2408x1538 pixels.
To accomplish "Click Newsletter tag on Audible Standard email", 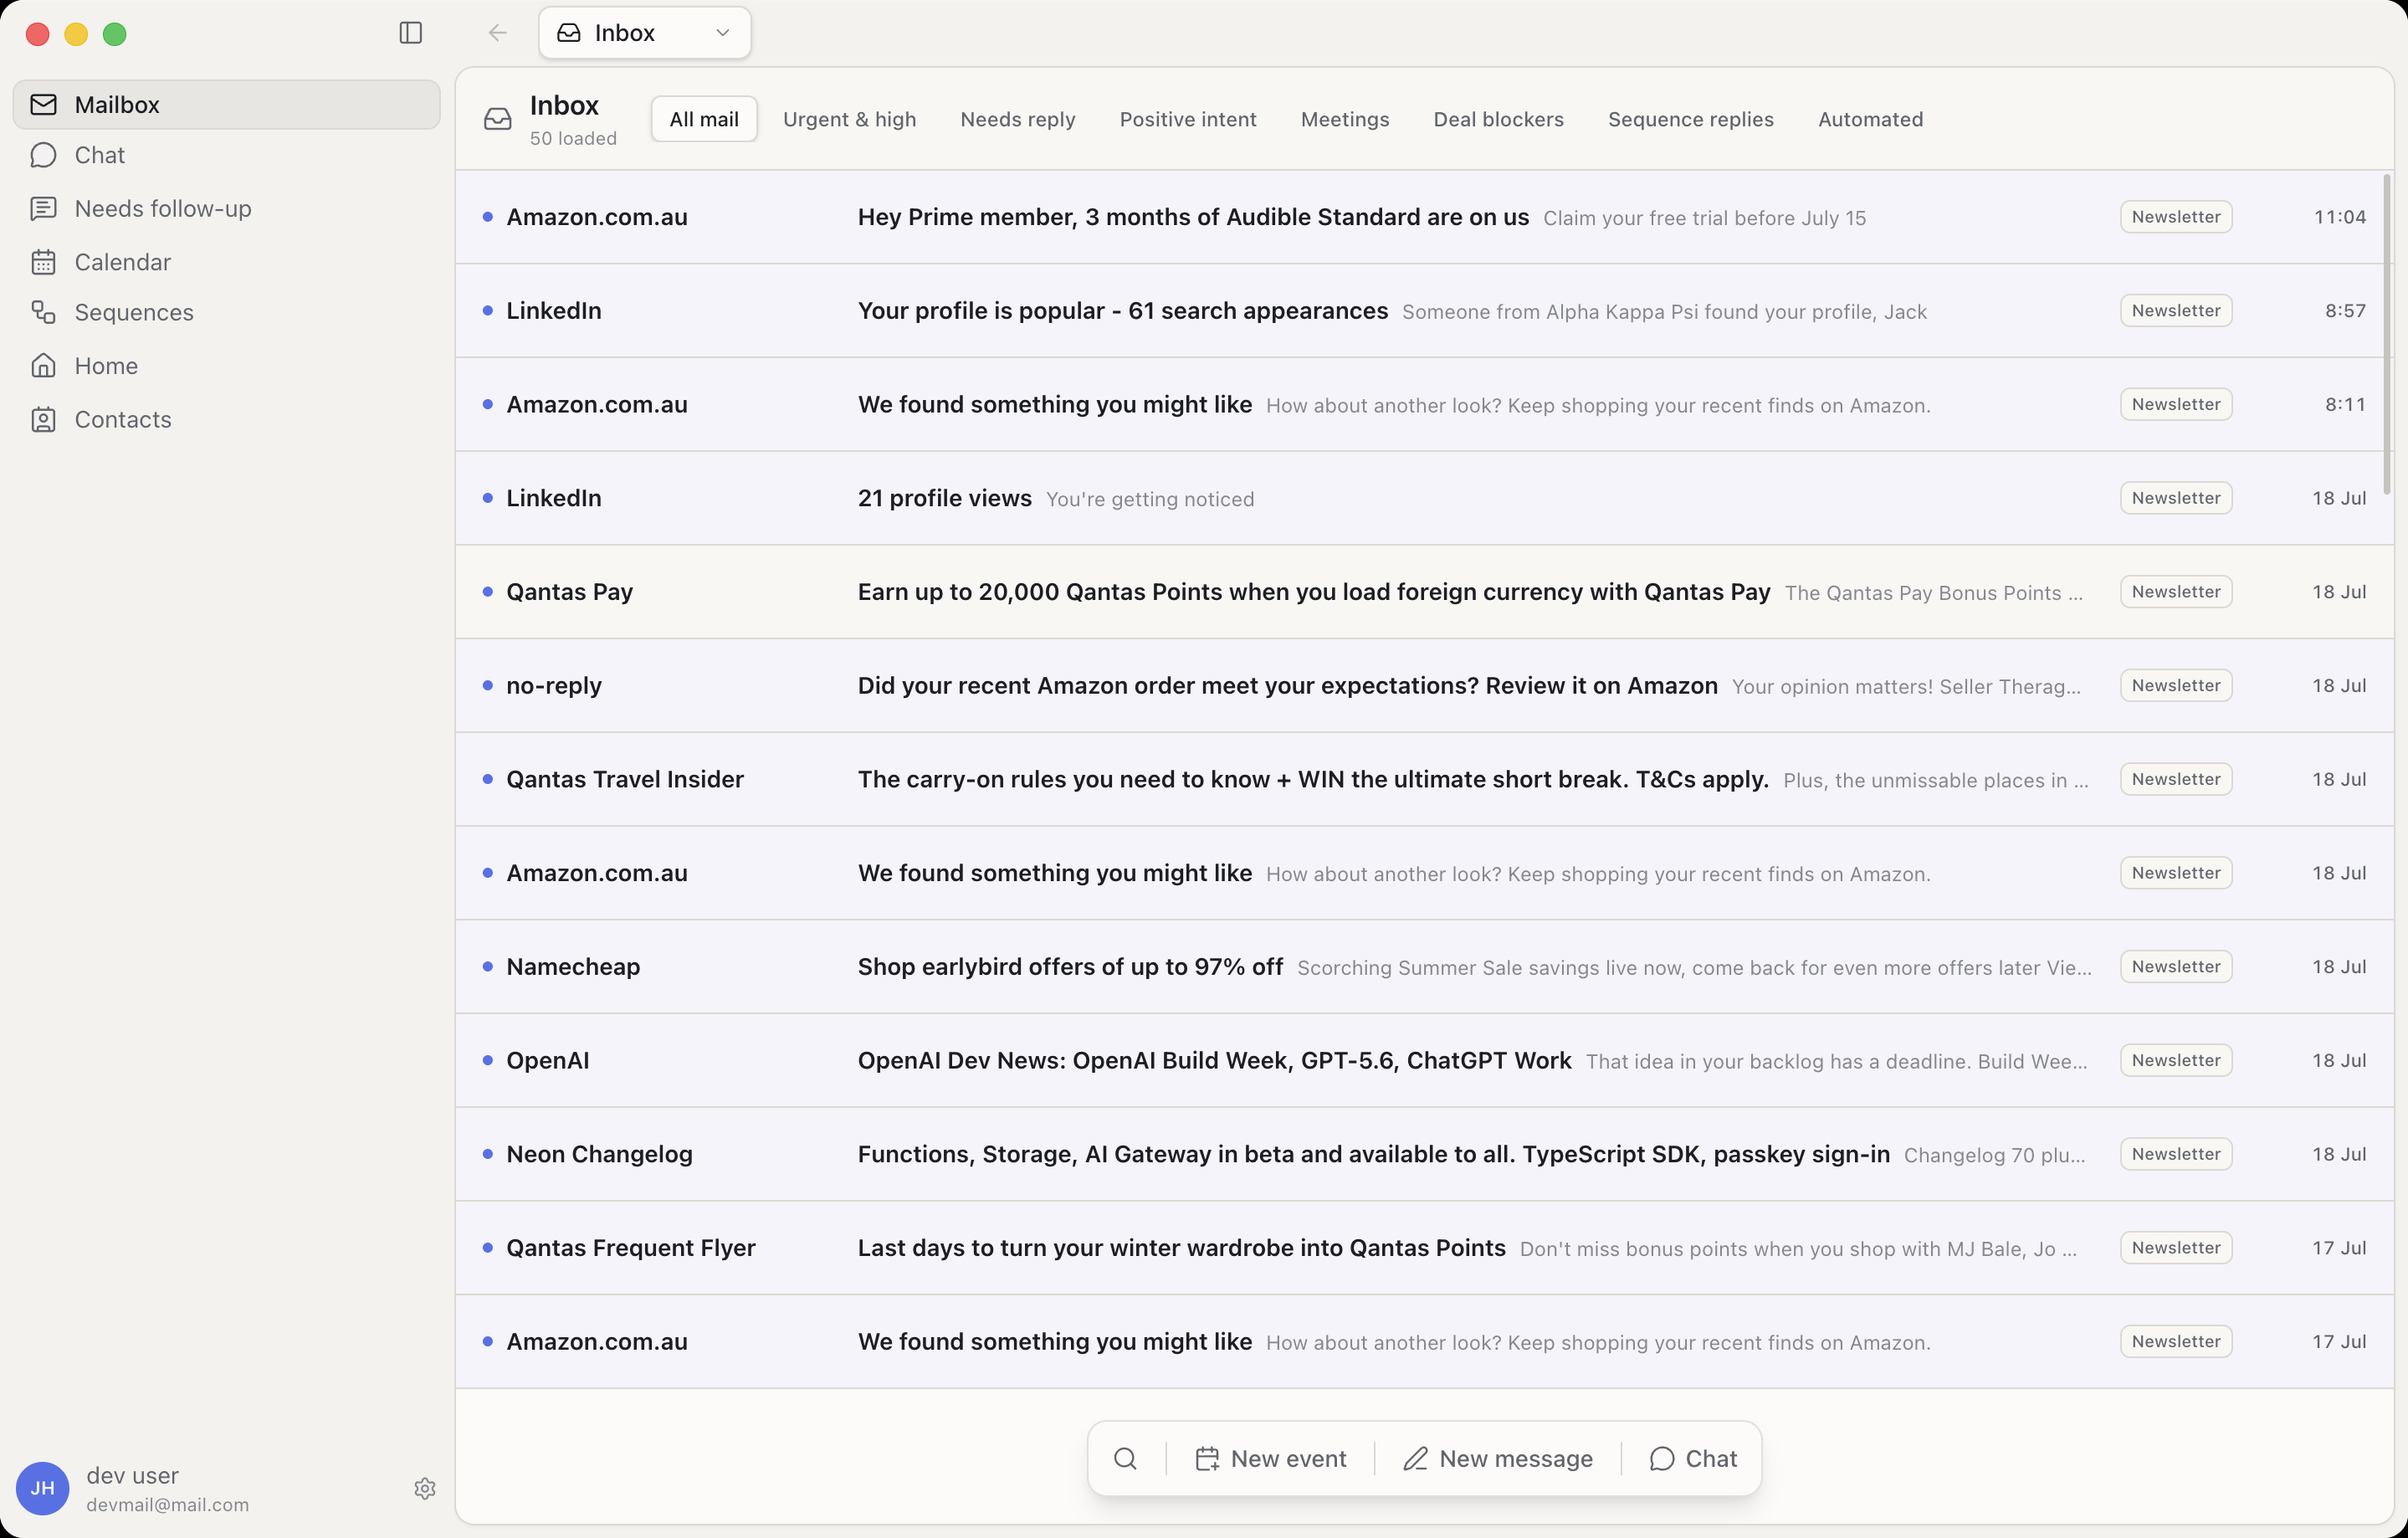I will point(2175,217).
